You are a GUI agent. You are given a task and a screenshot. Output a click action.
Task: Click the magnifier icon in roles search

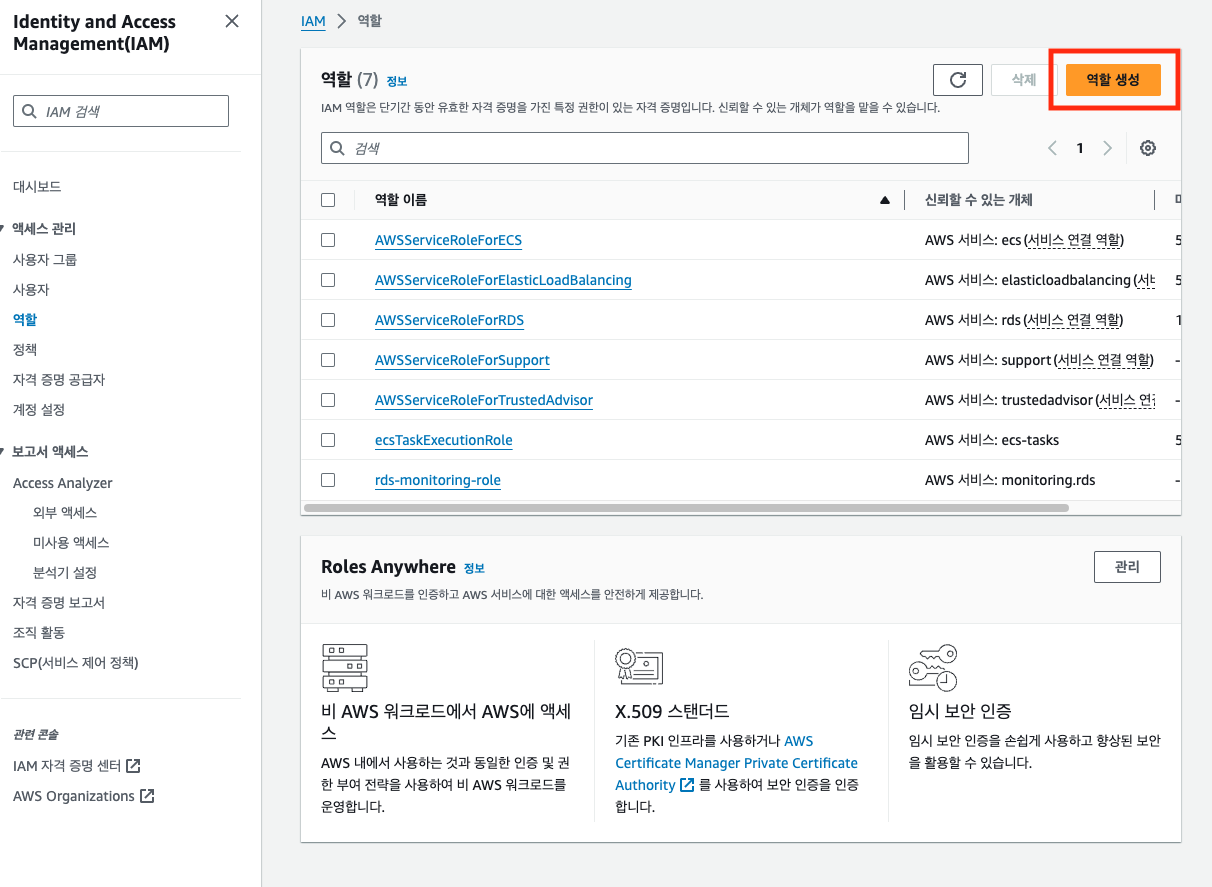(337, 148)
